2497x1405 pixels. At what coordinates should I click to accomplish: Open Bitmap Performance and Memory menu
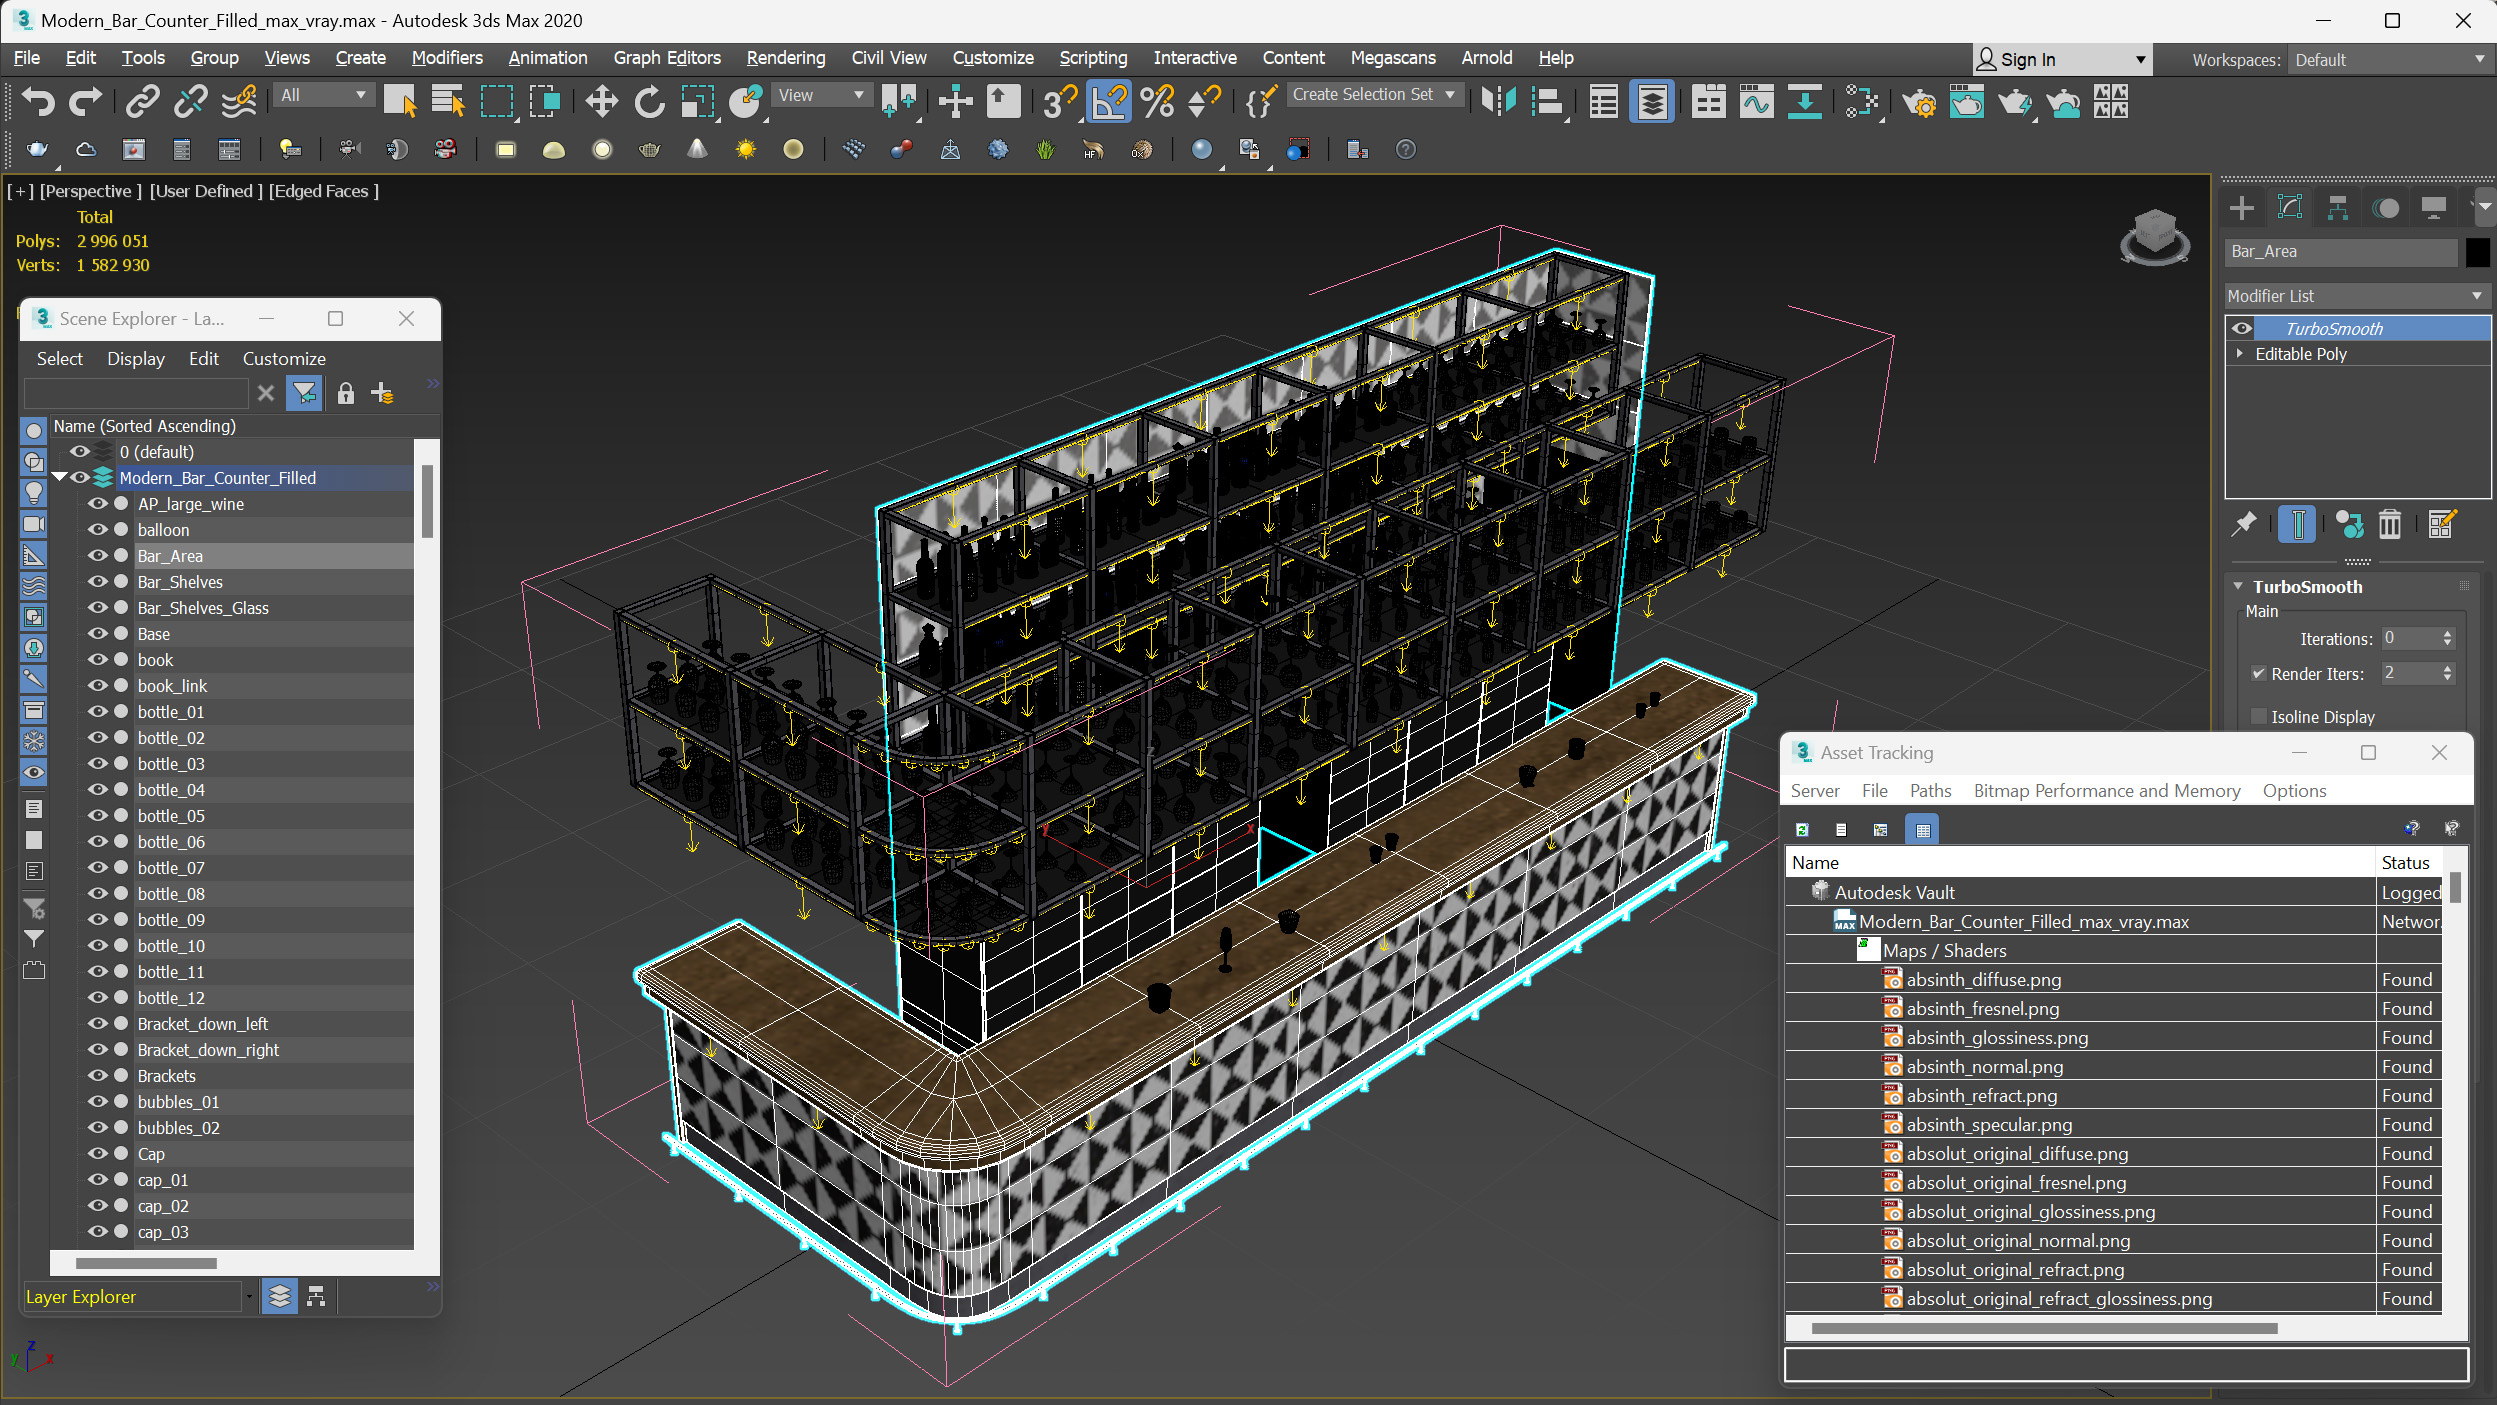(2106, 790)
